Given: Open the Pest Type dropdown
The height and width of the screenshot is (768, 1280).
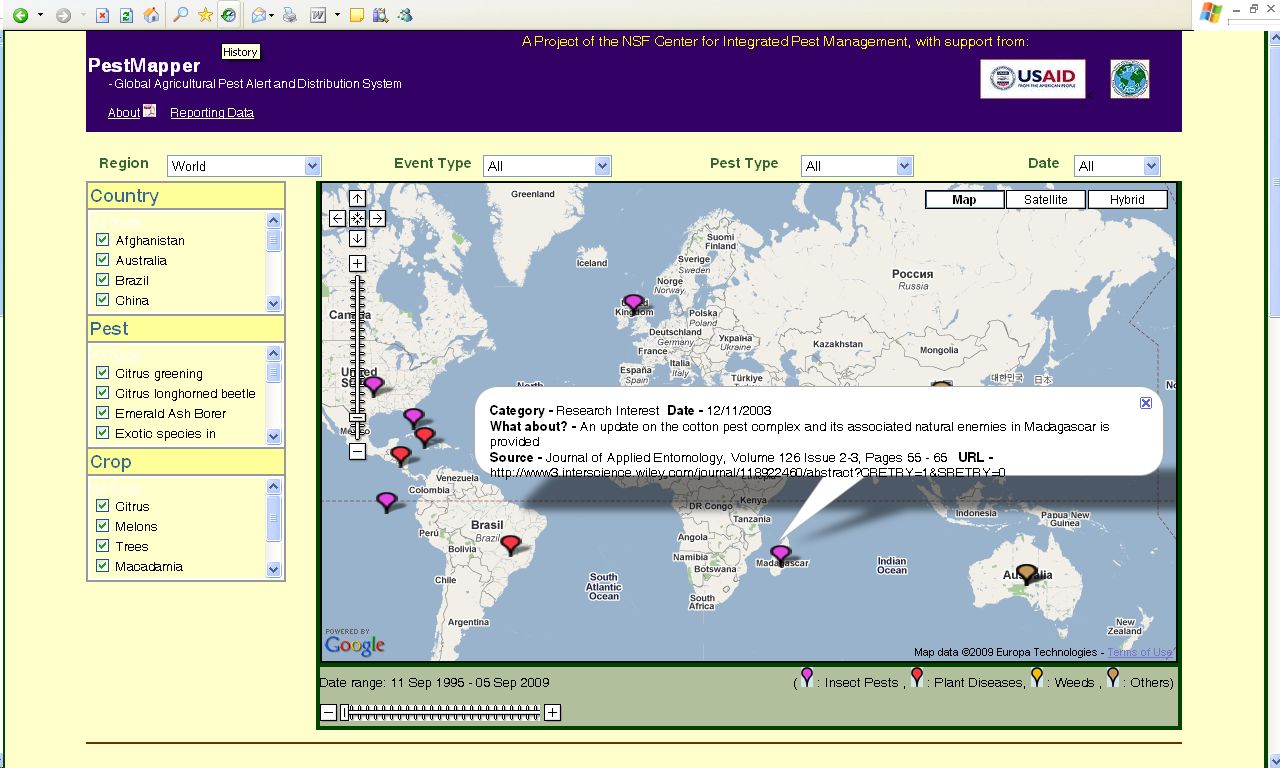Looking at the screenshot, I should pyautogui.click(x=902, y=166).
